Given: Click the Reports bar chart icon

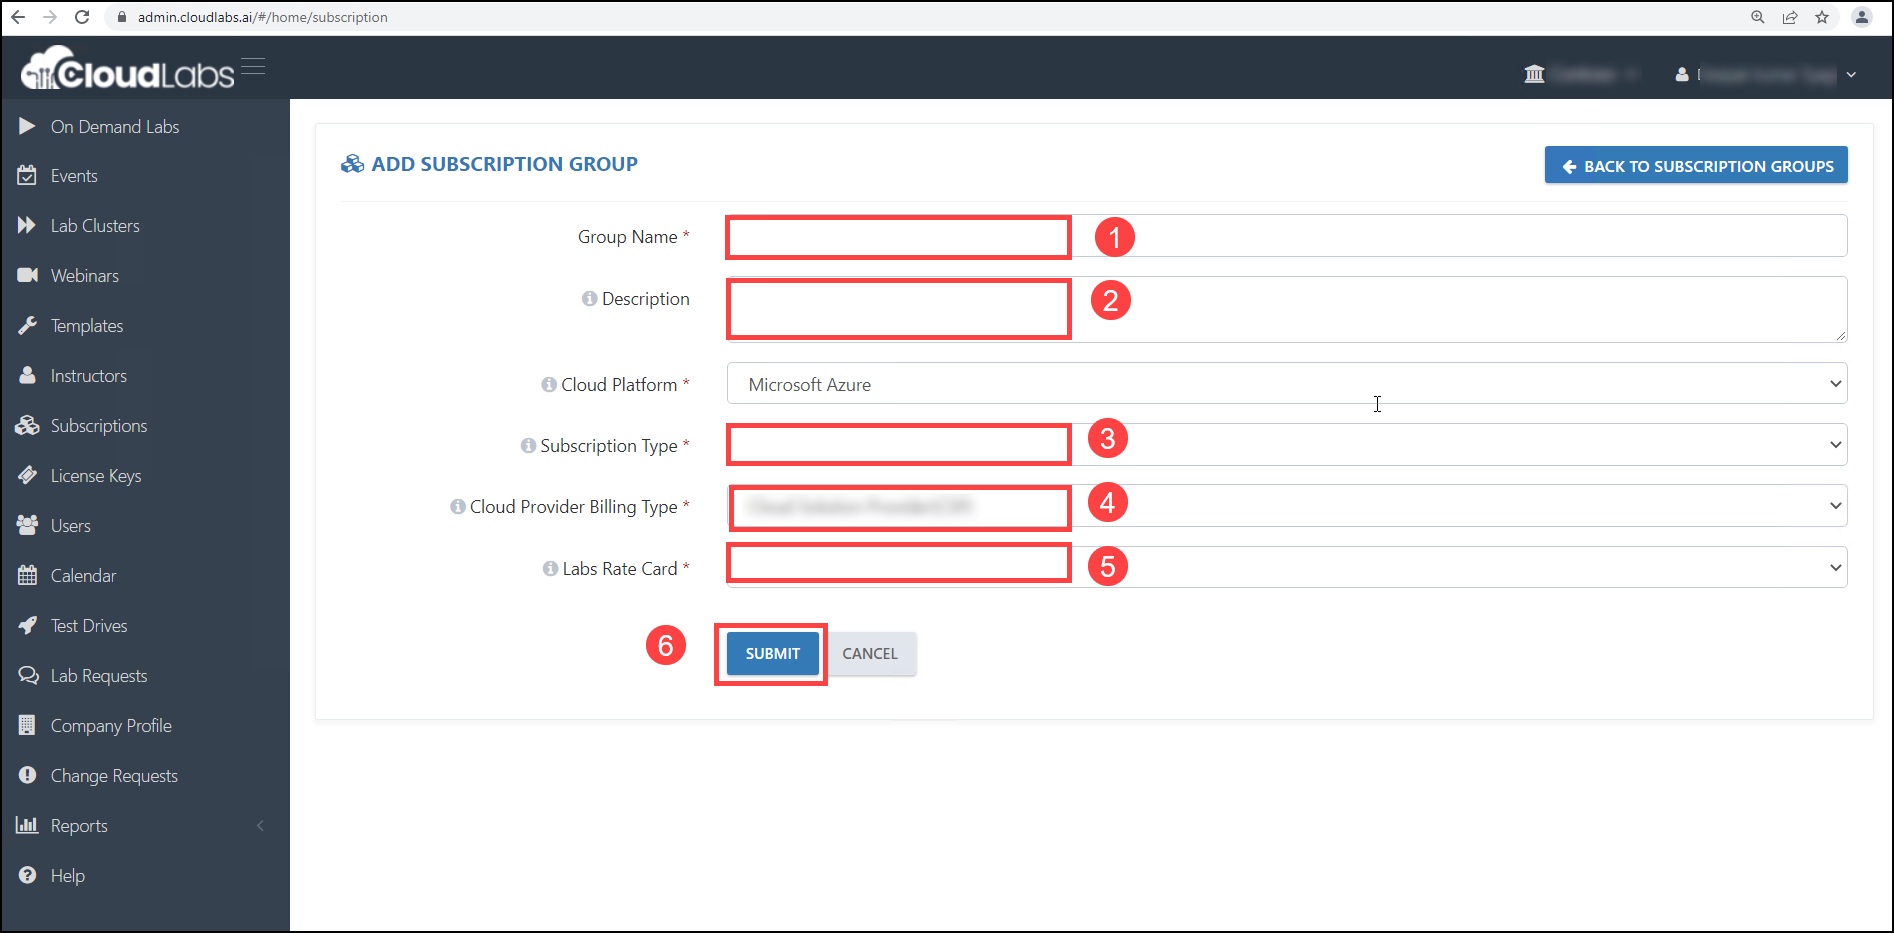Looking at the screenshot, I should [27, 825].
